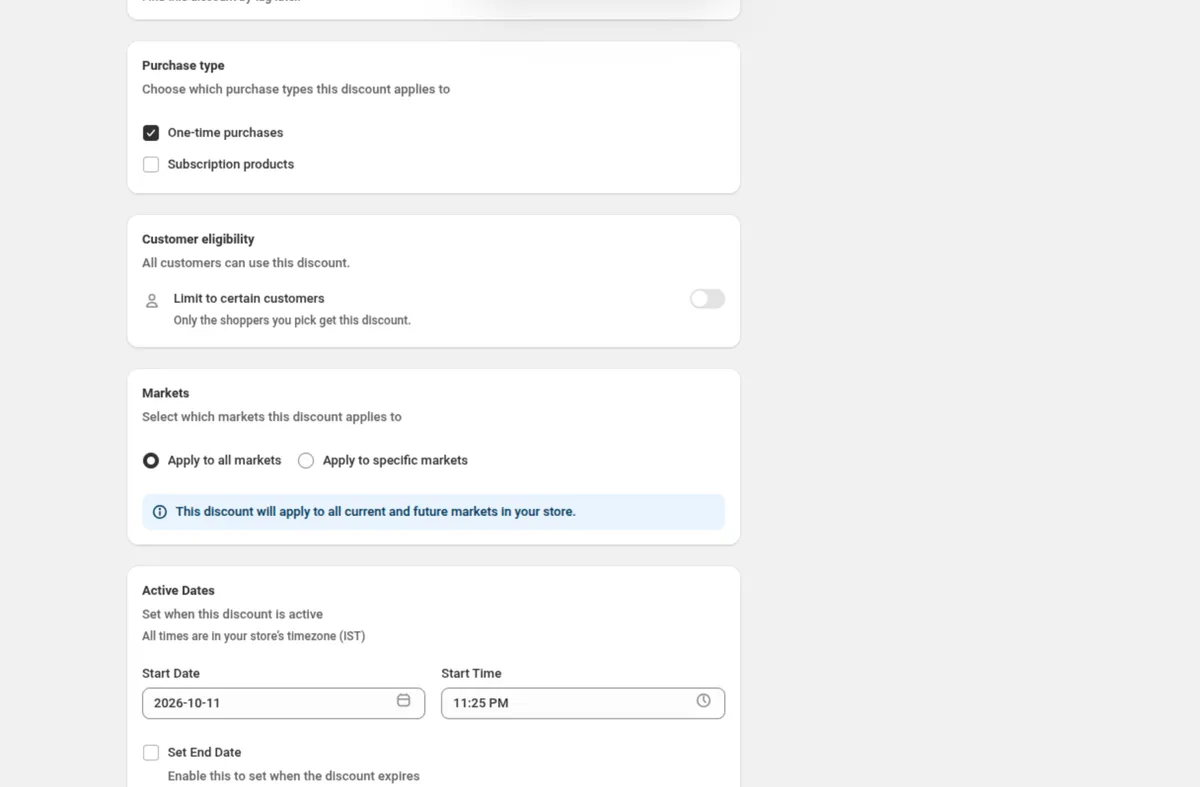
Task: Check Subscription products checkbox
Action: pos(151,165)
